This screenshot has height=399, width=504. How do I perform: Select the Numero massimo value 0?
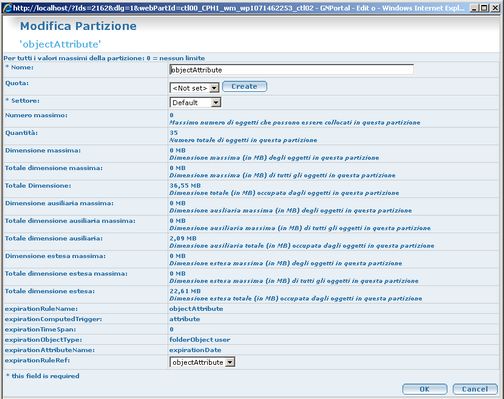pos(171,115)
